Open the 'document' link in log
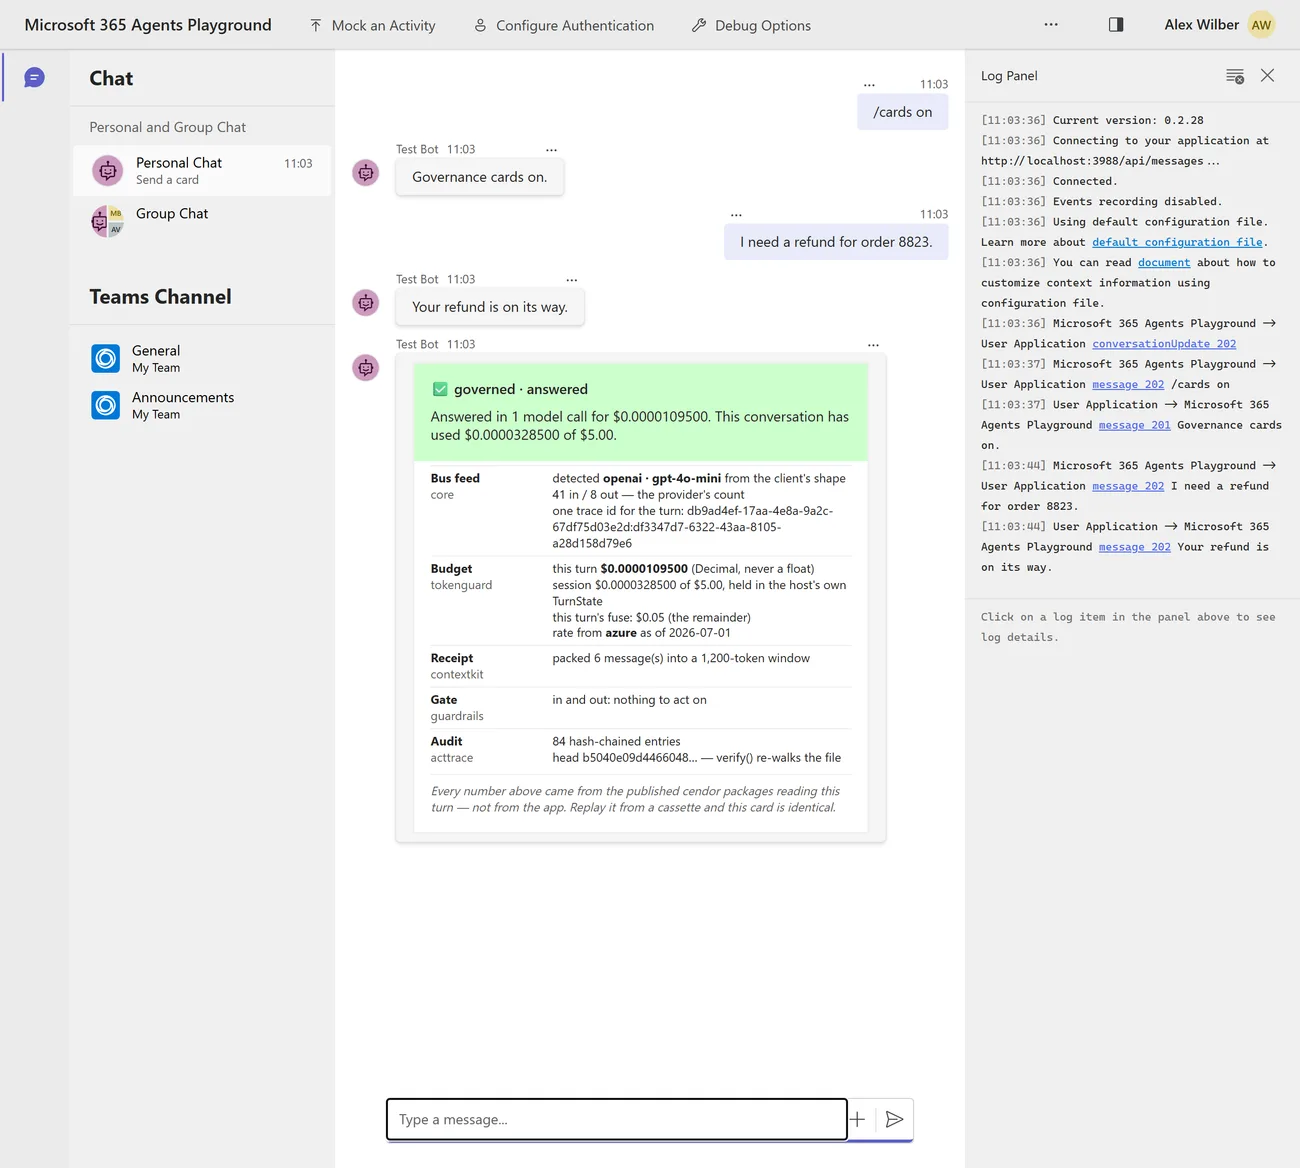This screenshot has height=1168, width=1300. [1164, 262]
